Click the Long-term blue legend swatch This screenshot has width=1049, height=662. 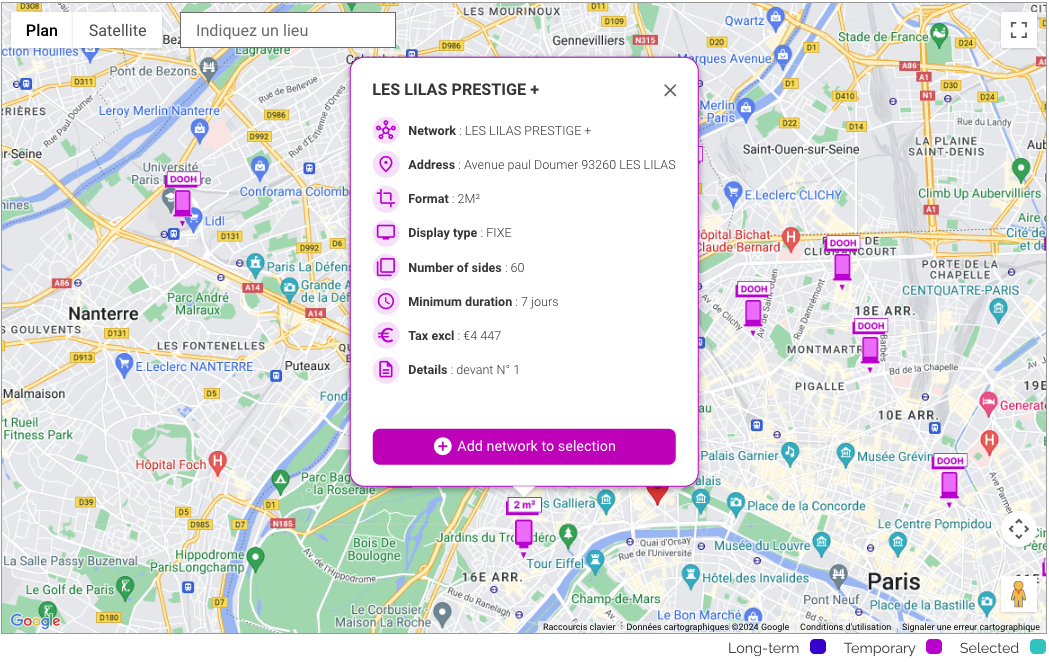coord(818,647)
